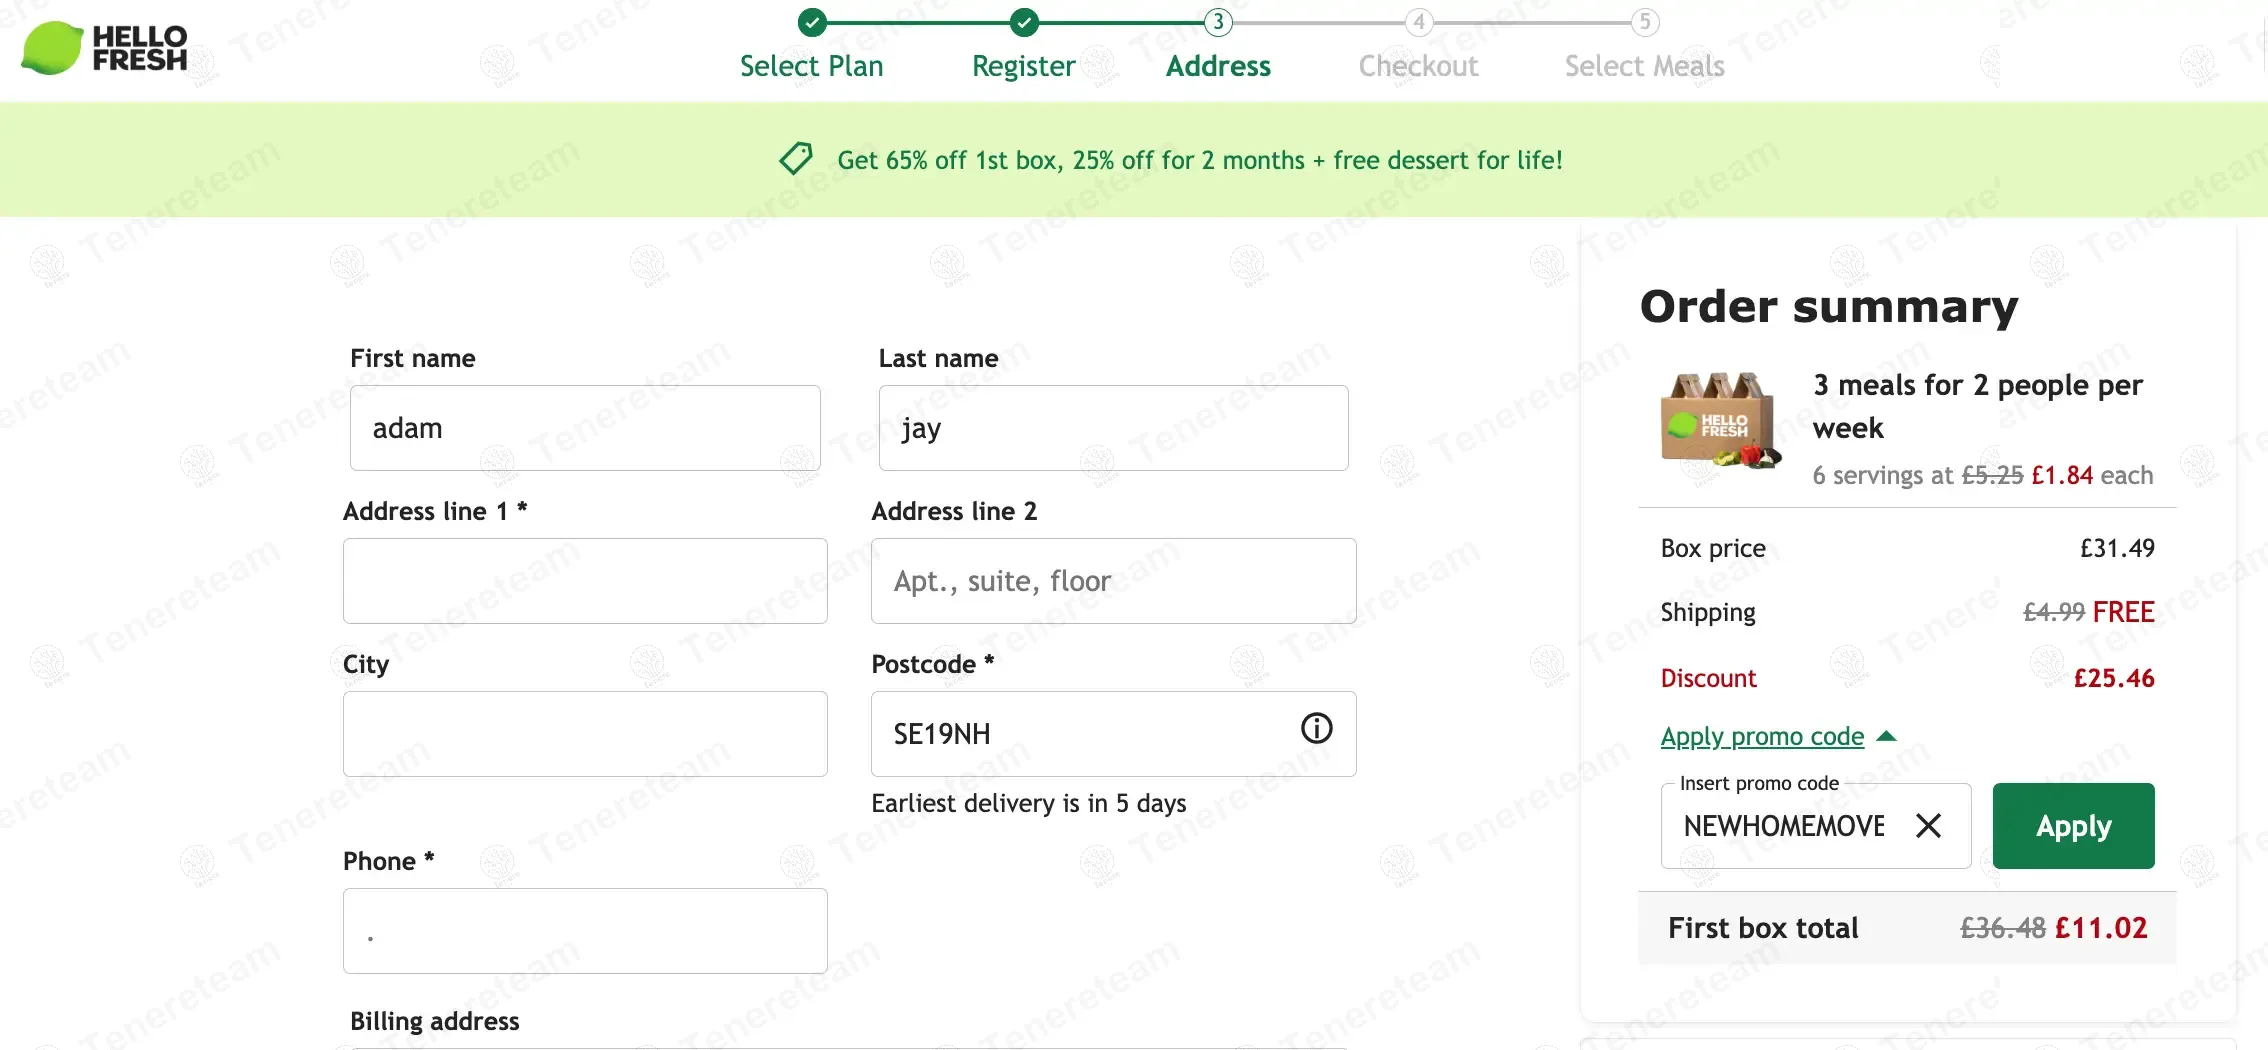Click the City text field

coord(585,734)
